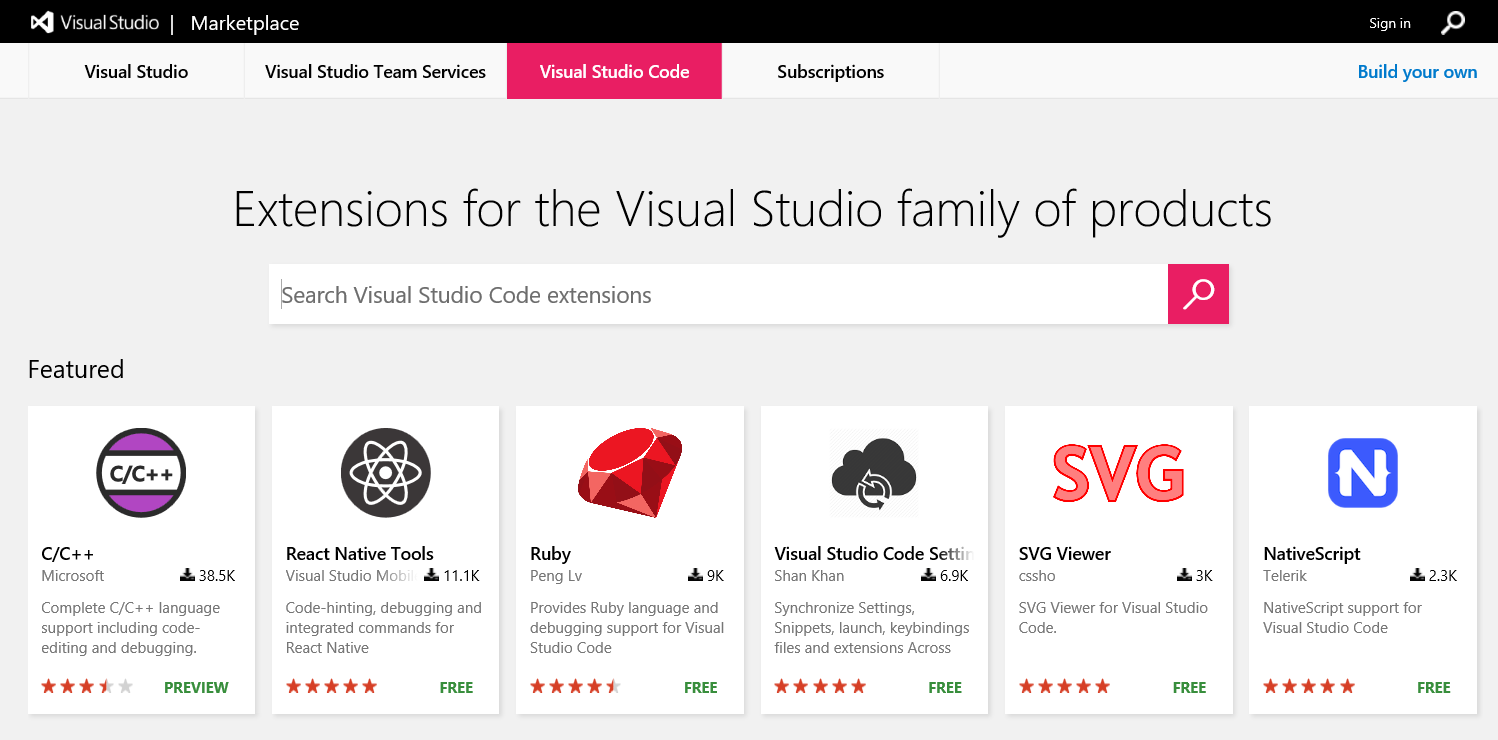Image resolution: width=1498 pixels, height=740 pixels.
Task: Click the C/C++ extension logo icon
Action: coord(141,473)
